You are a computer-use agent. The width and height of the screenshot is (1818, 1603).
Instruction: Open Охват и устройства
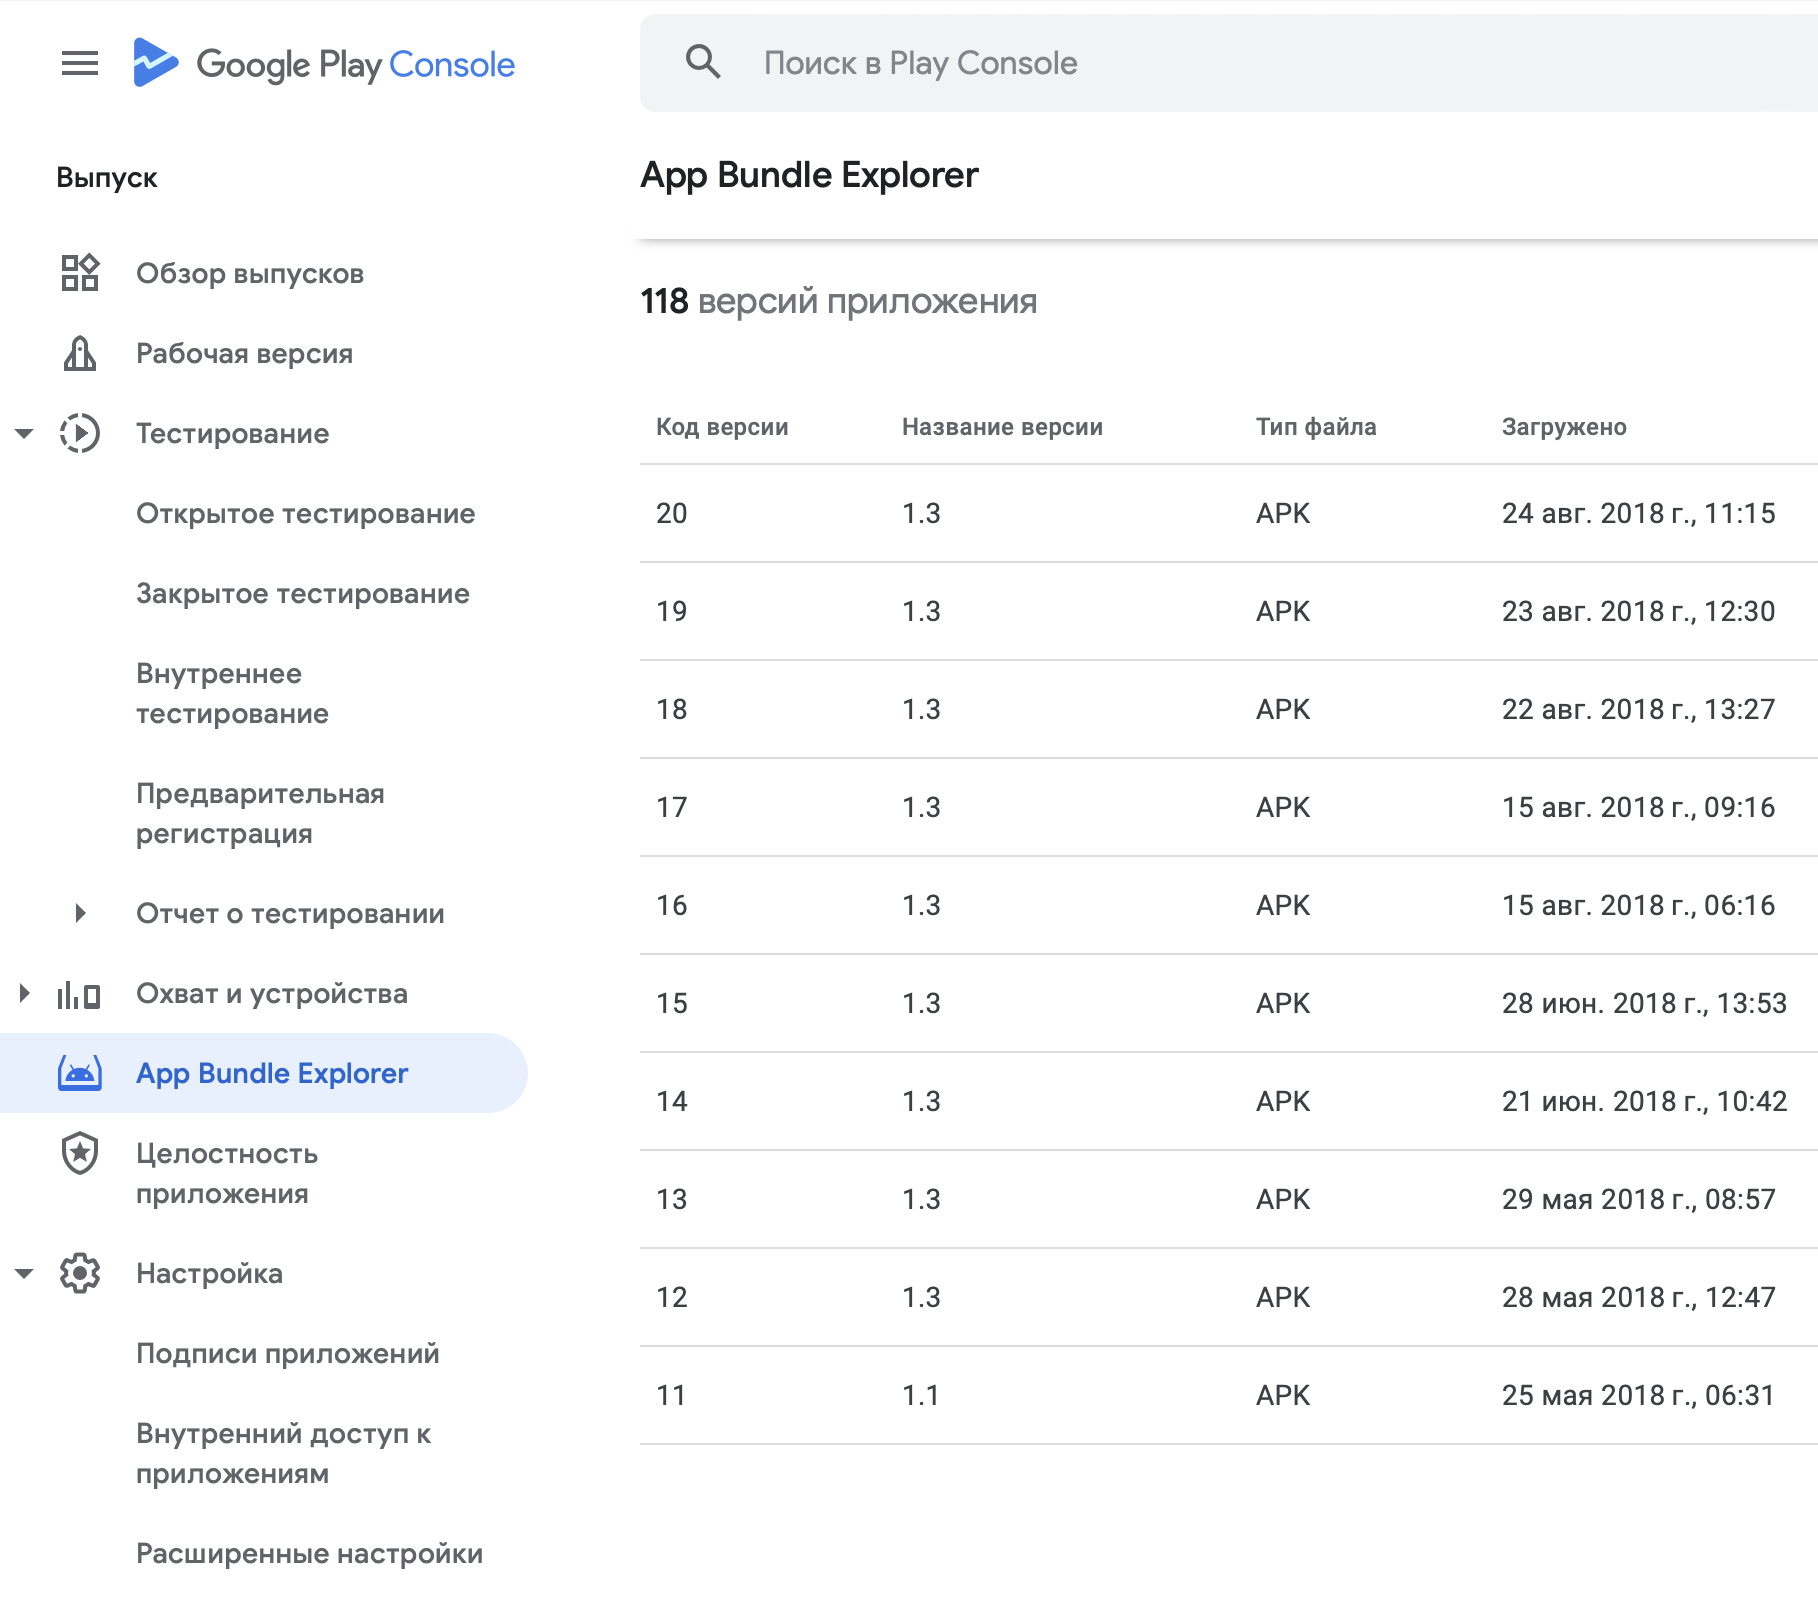(272, 993)
